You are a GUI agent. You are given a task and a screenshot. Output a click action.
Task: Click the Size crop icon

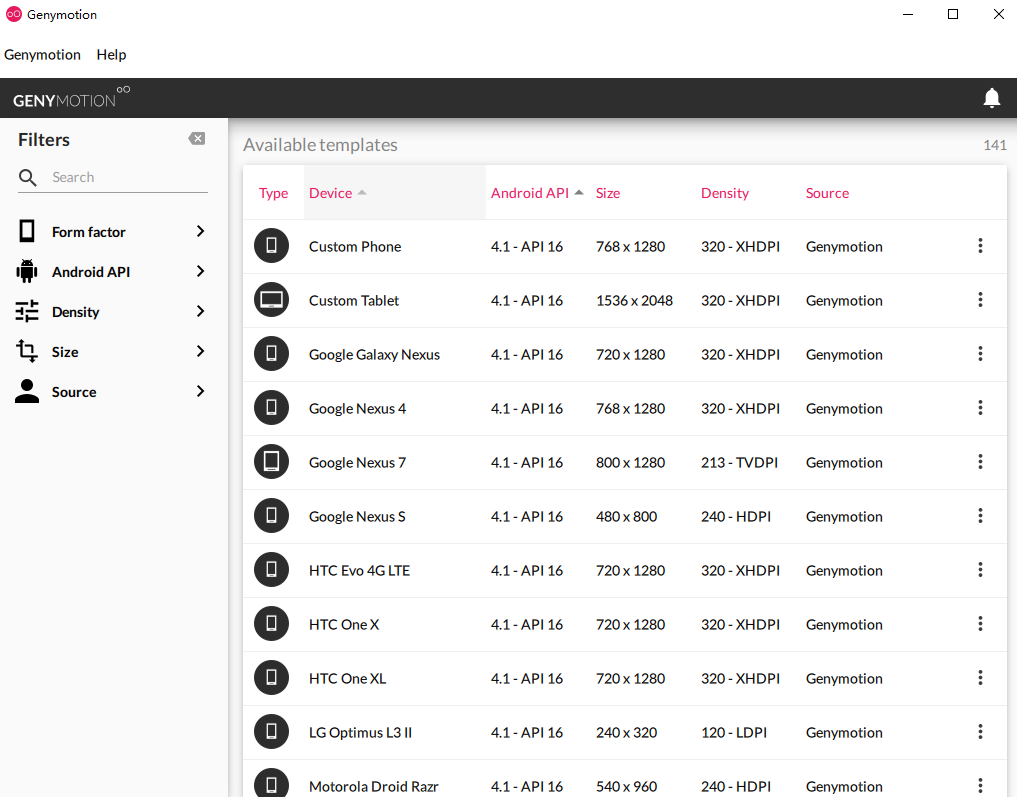coord(27,351)
